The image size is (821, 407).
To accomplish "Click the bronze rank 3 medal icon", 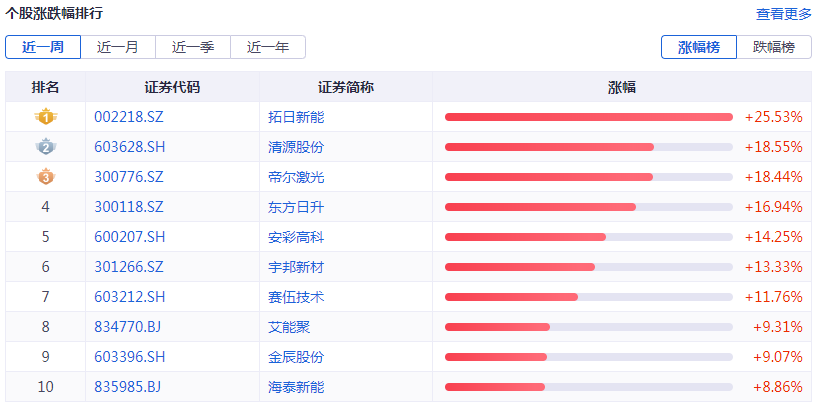I will [x=45, y=177].
